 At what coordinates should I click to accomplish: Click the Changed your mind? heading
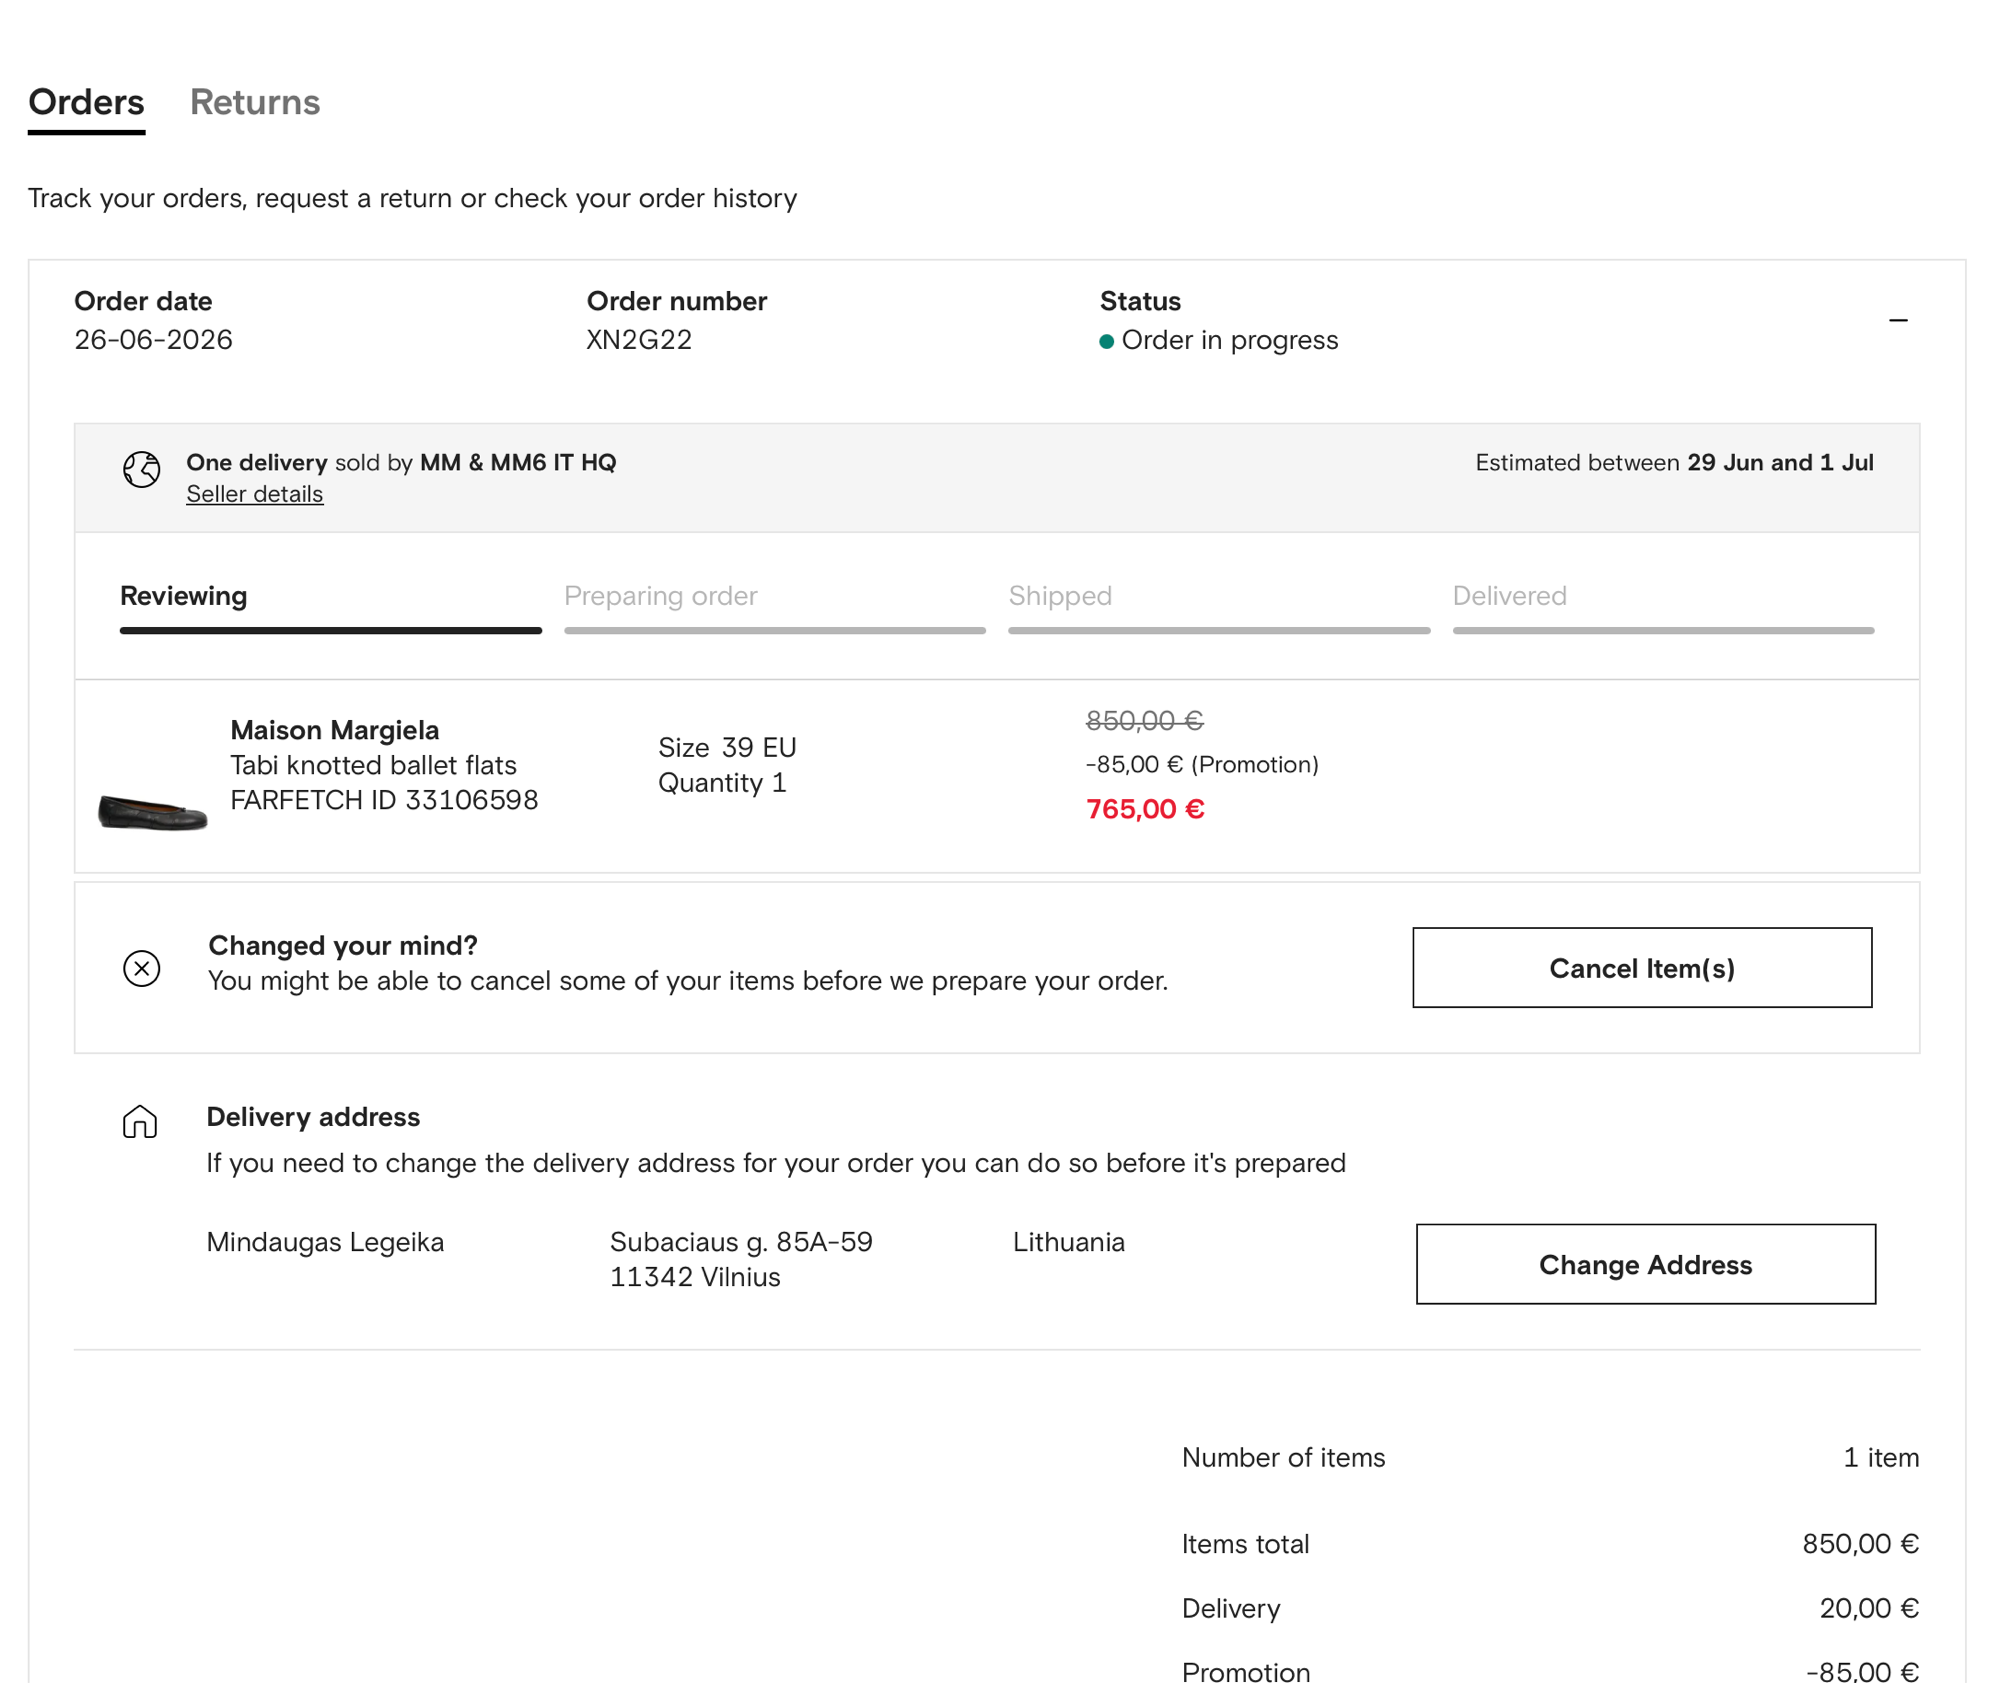pos(343,946)
